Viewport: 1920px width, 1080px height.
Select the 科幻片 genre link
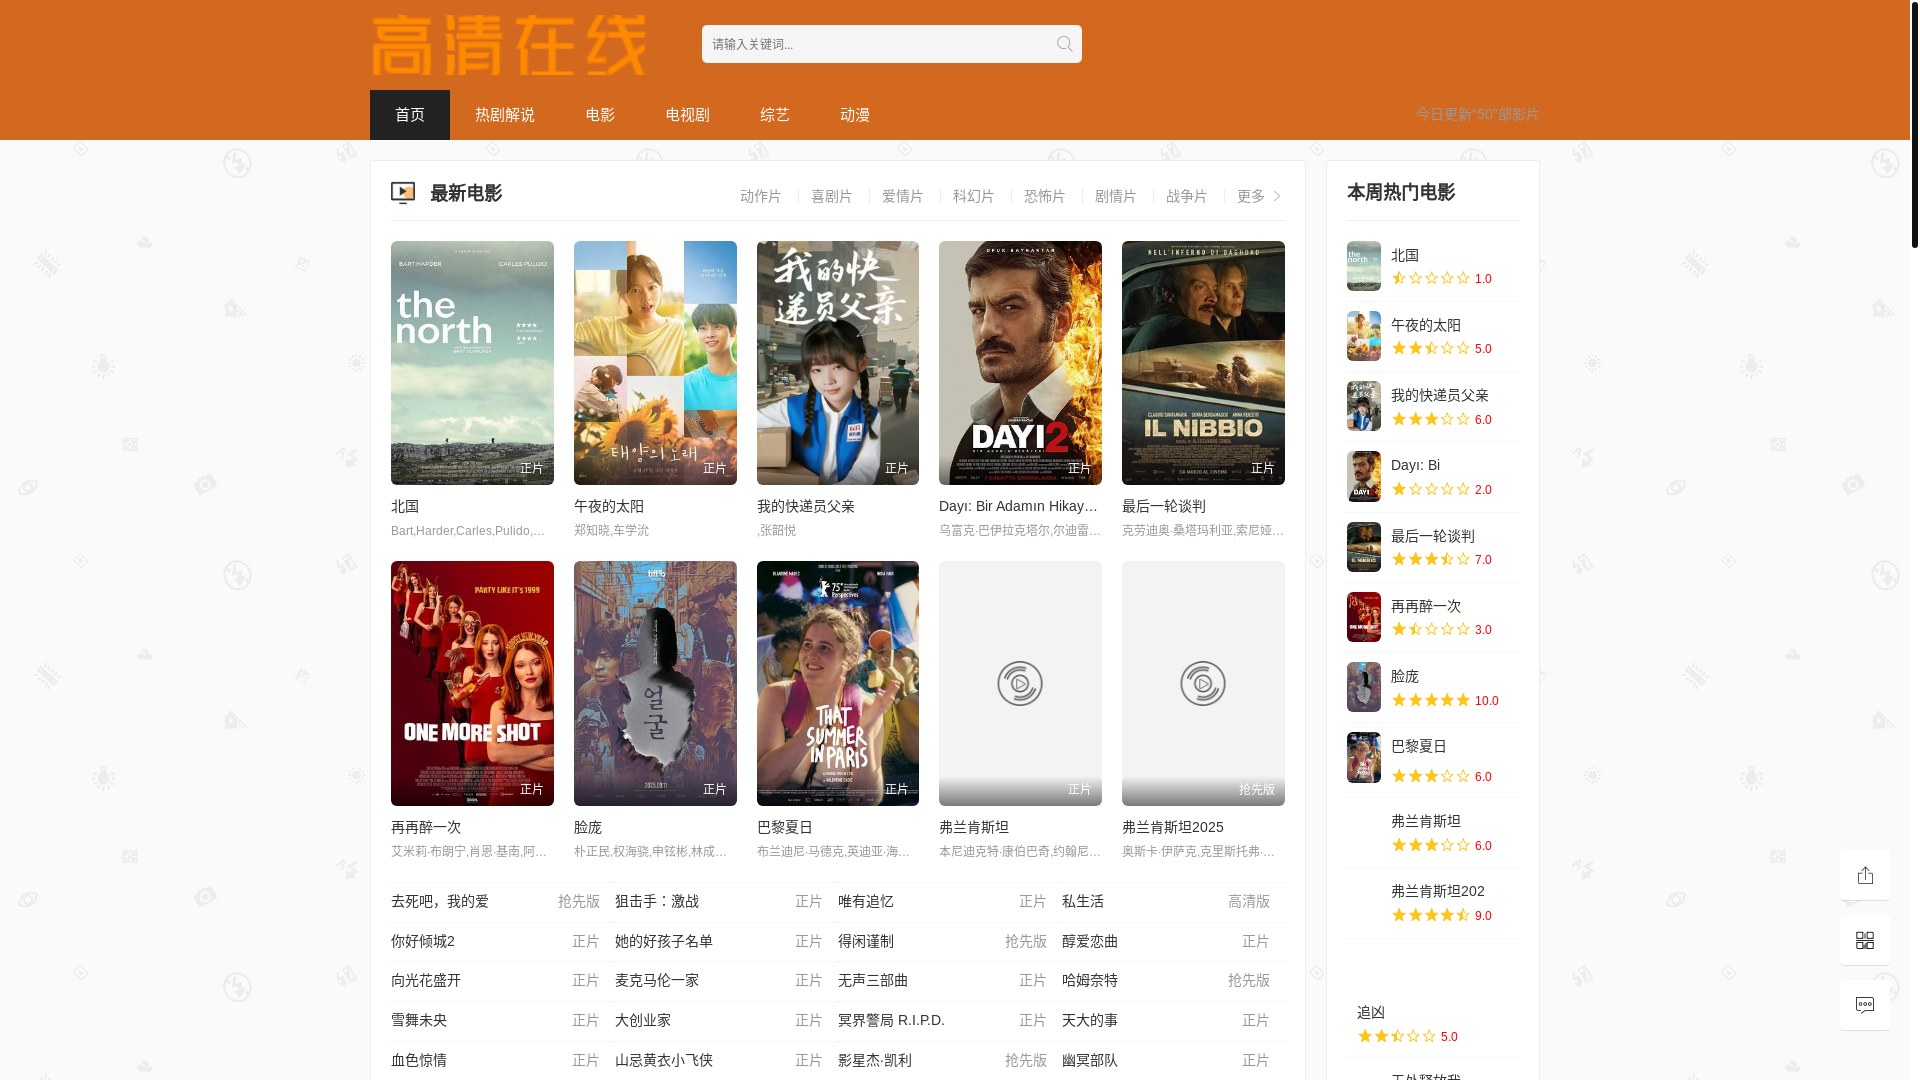(x=973, y=196)
